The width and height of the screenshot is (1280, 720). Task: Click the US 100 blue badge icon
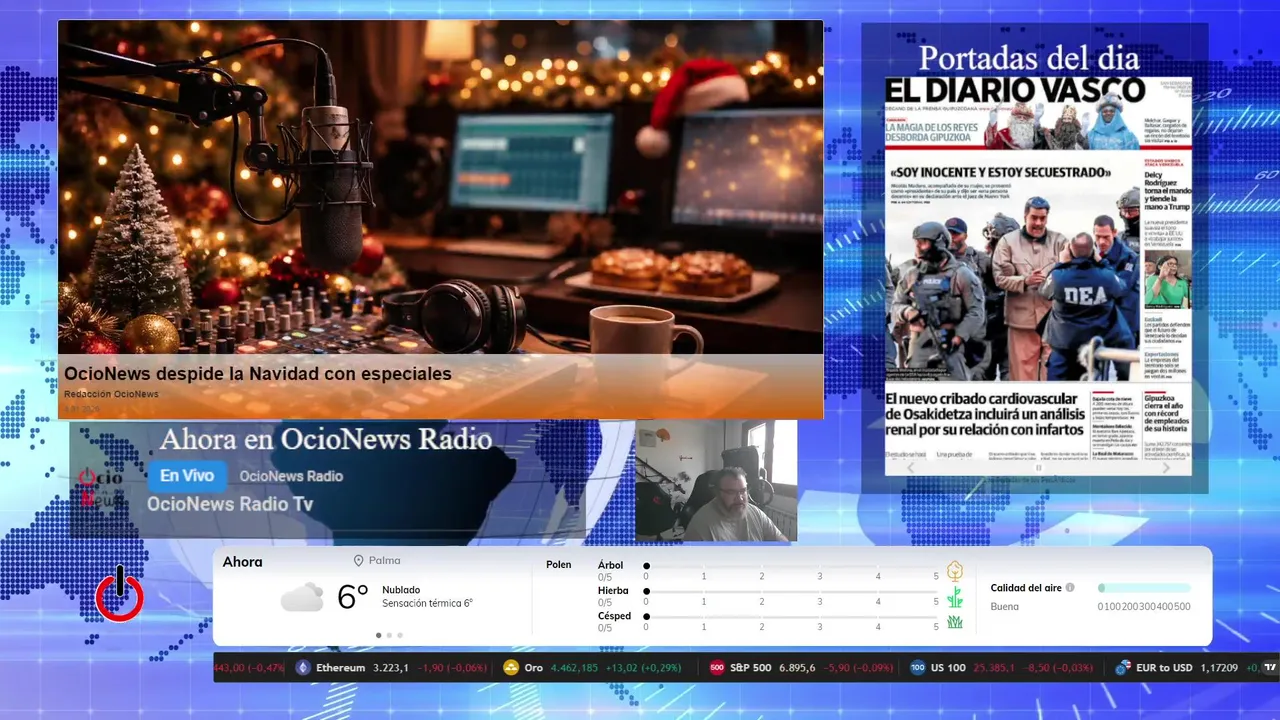click(x=918, y=668)
